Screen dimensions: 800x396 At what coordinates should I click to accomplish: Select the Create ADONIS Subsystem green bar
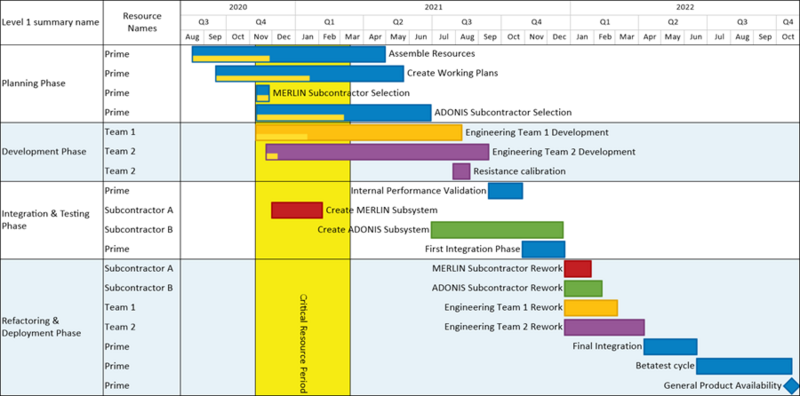coord(497,230)
